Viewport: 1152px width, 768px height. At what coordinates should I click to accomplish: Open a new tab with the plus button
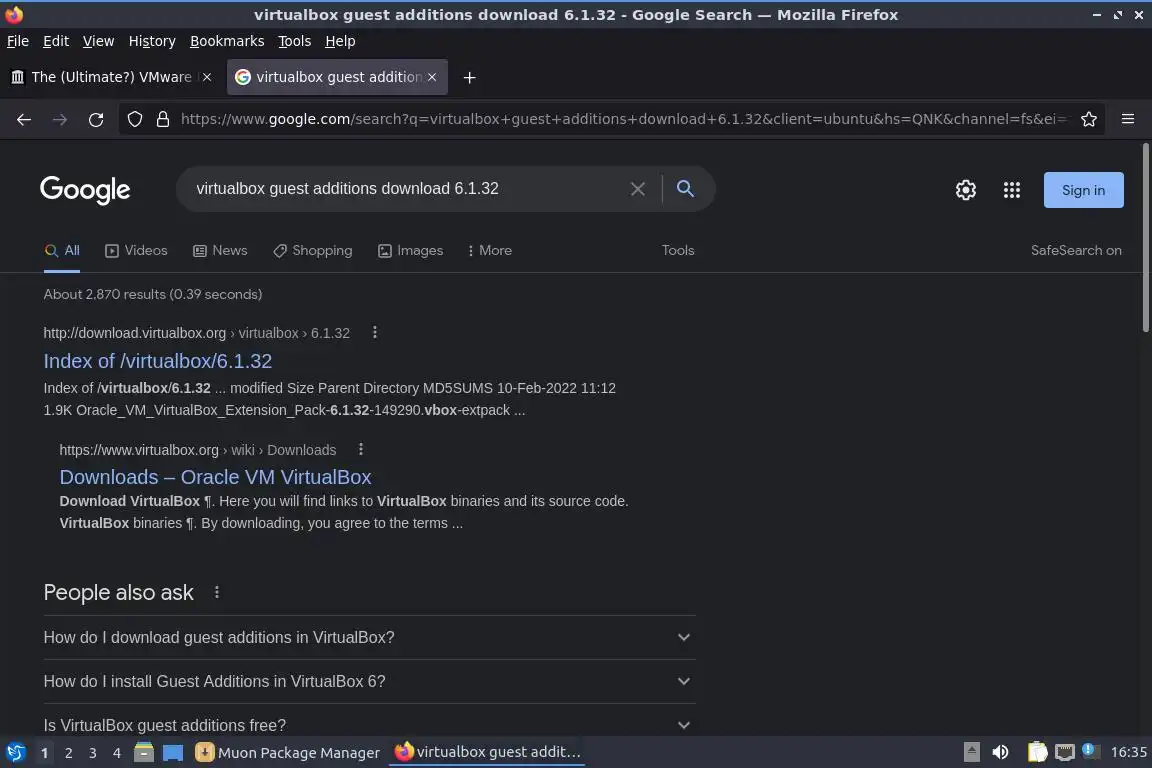469,77
